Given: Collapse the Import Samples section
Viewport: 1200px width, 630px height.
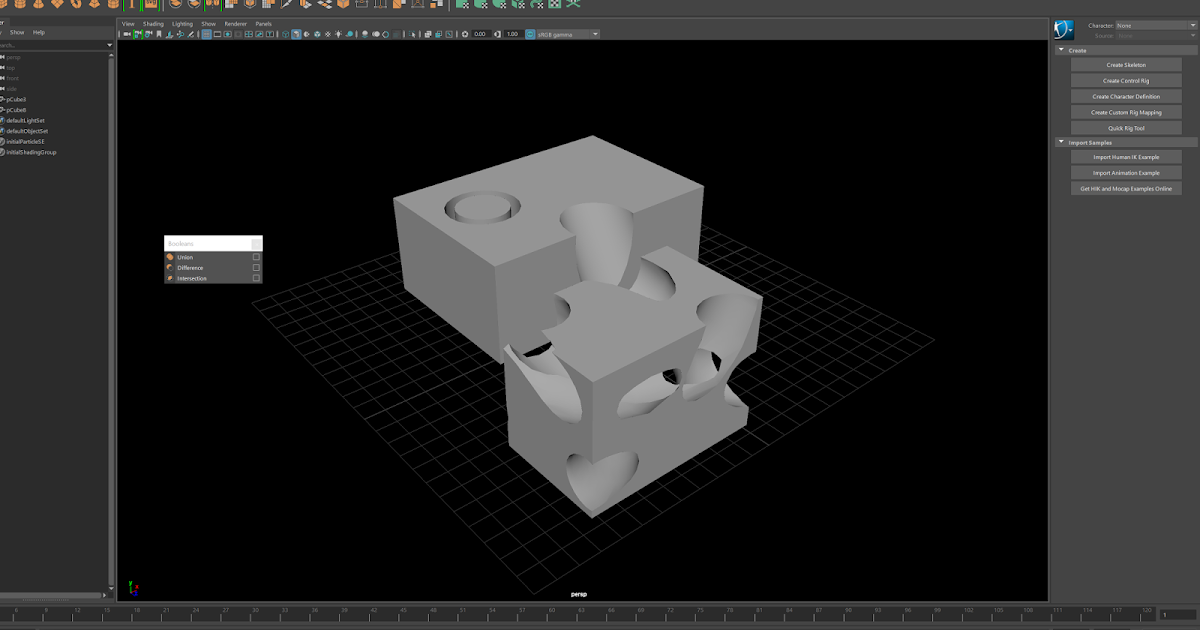Looking at the screenshot, I should pos(1060,142).
